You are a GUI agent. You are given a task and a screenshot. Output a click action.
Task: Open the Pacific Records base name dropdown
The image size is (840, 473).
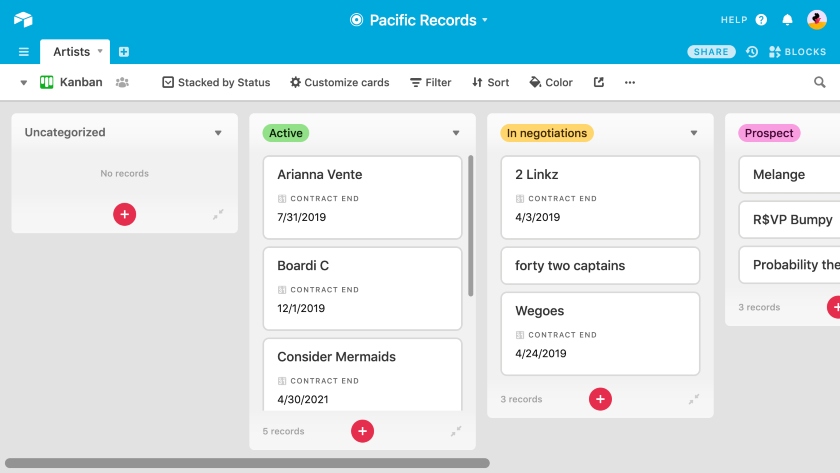tap(419, 20)
